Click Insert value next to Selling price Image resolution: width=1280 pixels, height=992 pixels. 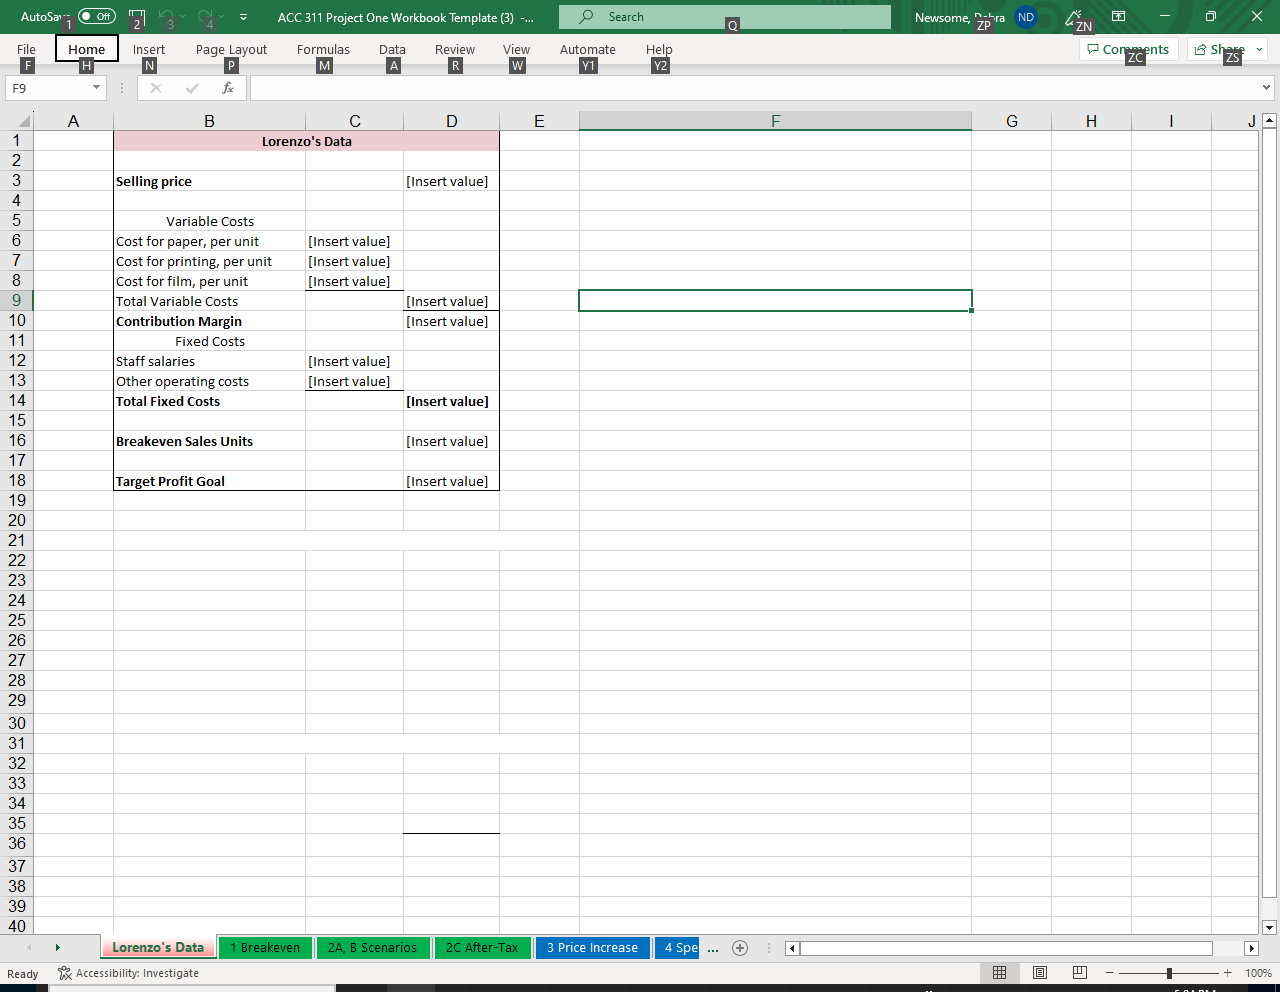point(451,181)
